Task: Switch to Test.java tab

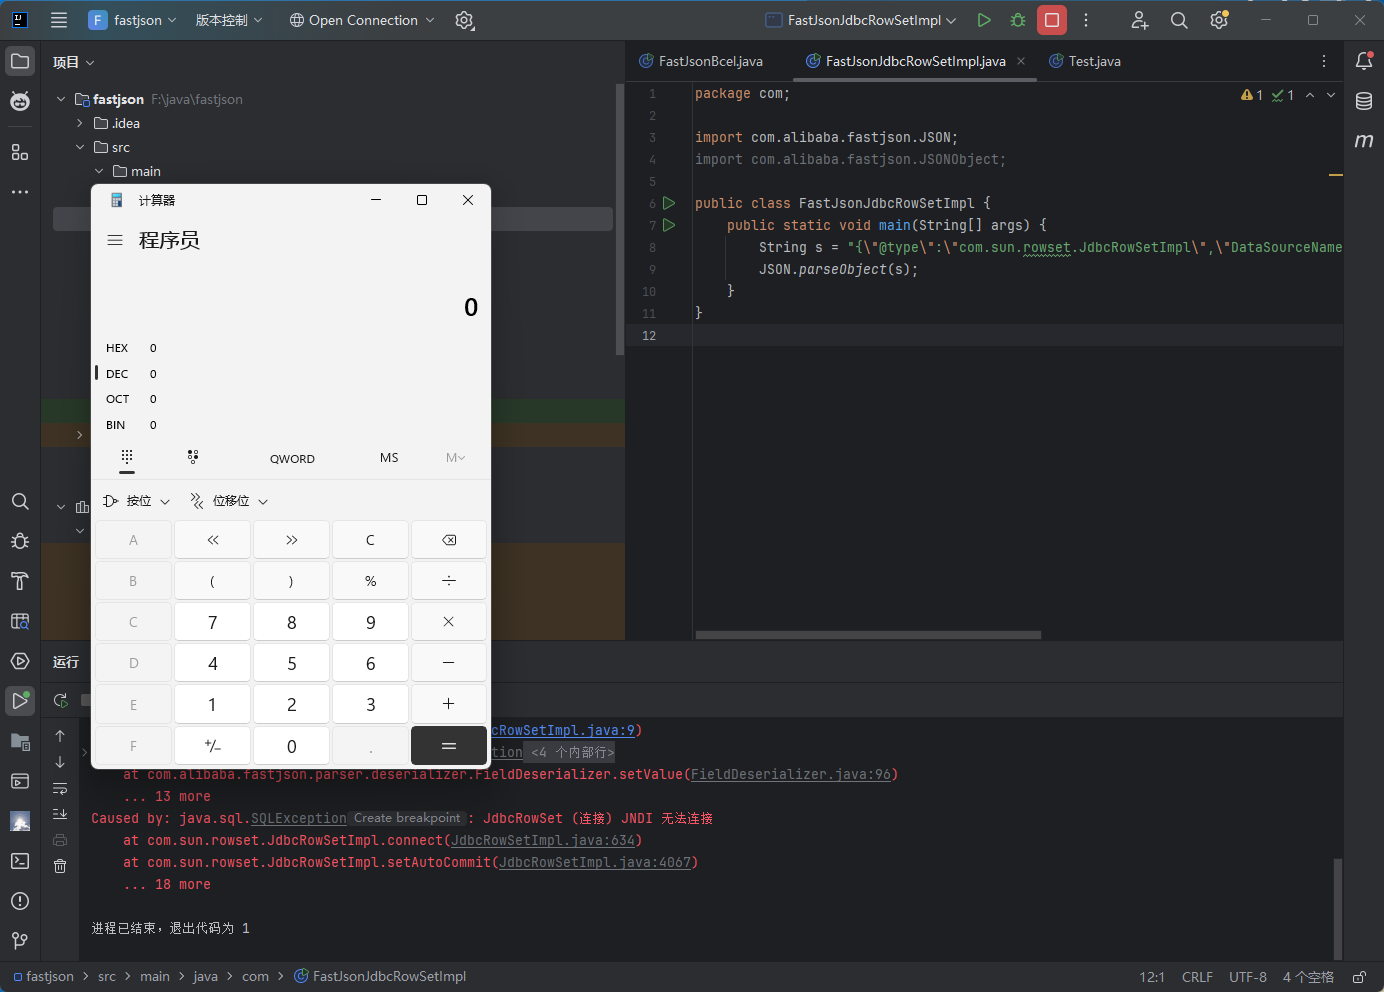Action: click(x=1085, y=61)
